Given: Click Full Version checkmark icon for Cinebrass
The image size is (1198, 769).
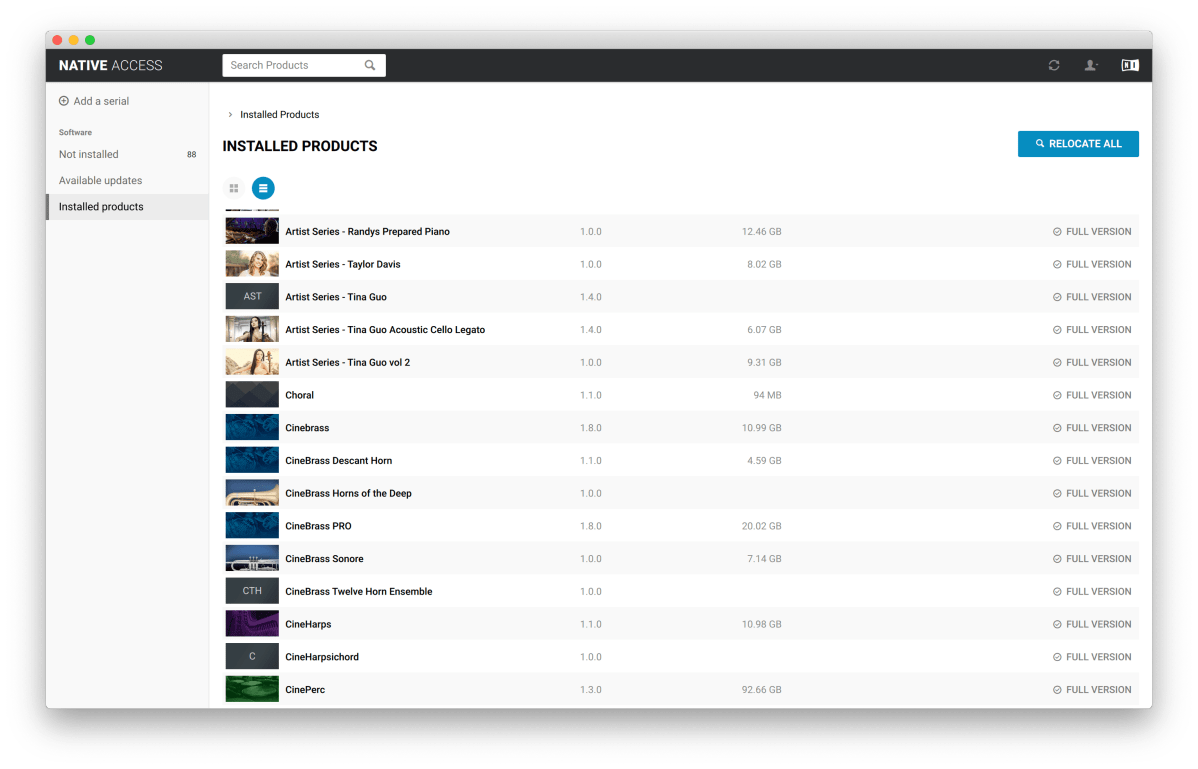Looking at the screenshot, I should 1057,428.
